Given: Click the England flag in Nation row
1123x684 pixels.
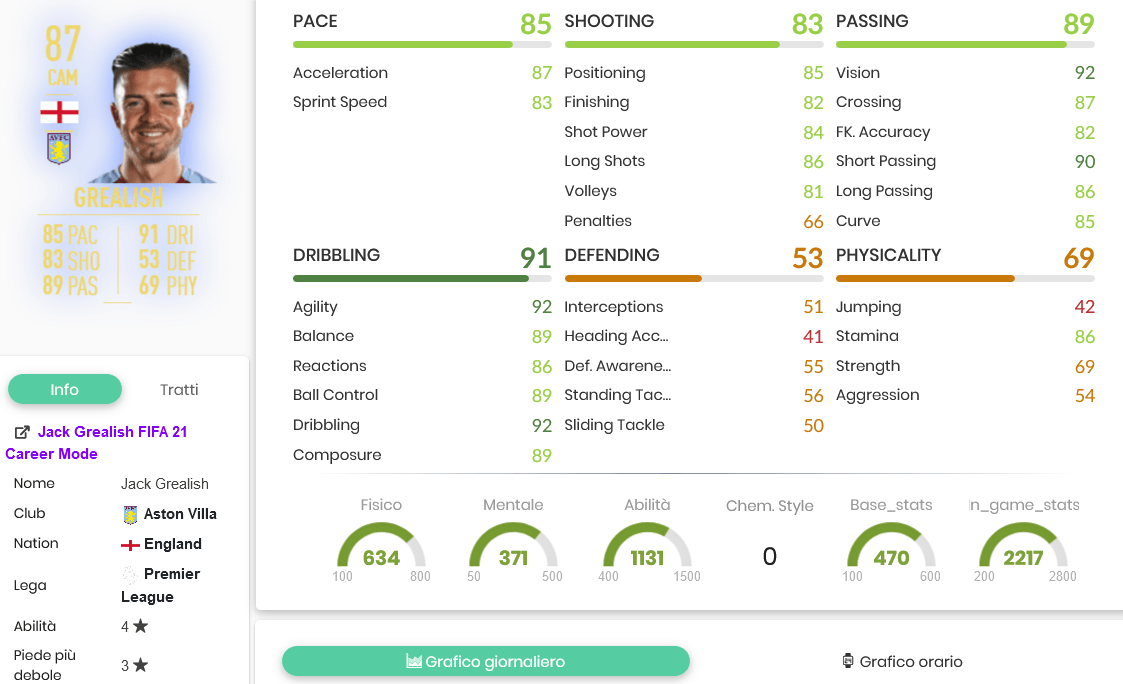Looking at the screenshot, I should (x=130, y=545).
